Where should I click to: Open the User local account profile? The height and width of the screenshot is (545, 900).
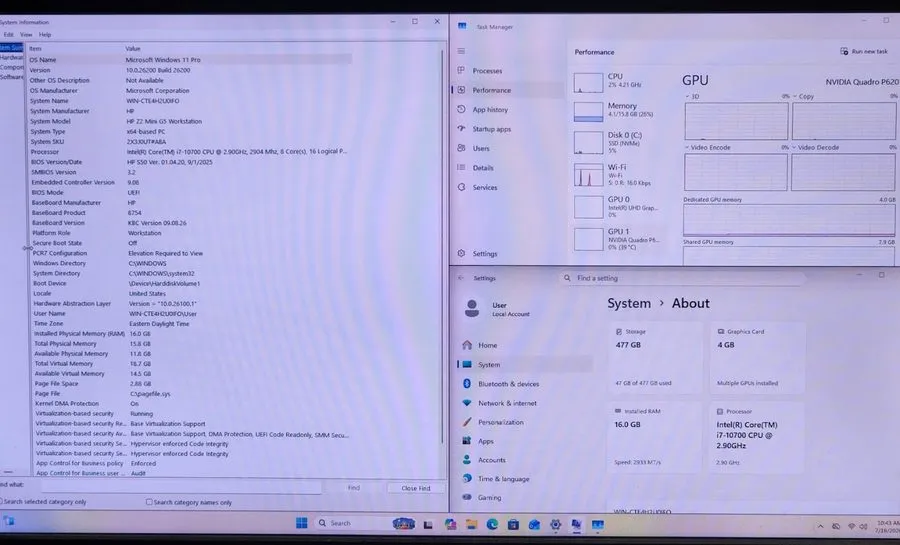pos(497,309)
